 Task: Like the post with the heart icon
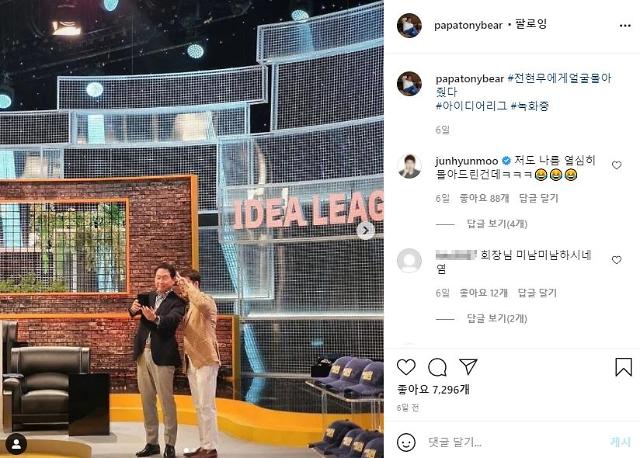click(406, 367)
